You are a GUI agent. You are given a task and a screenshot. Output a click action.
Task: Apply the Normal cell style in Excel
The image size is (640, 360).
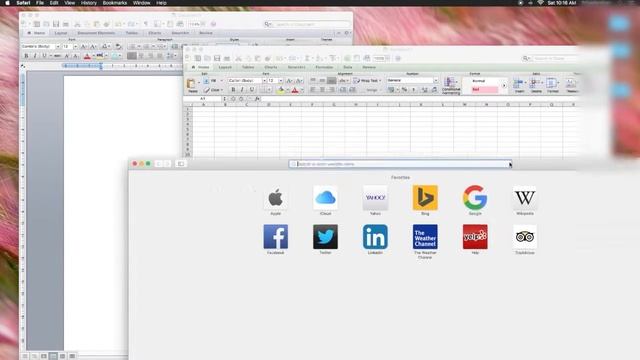484,81
